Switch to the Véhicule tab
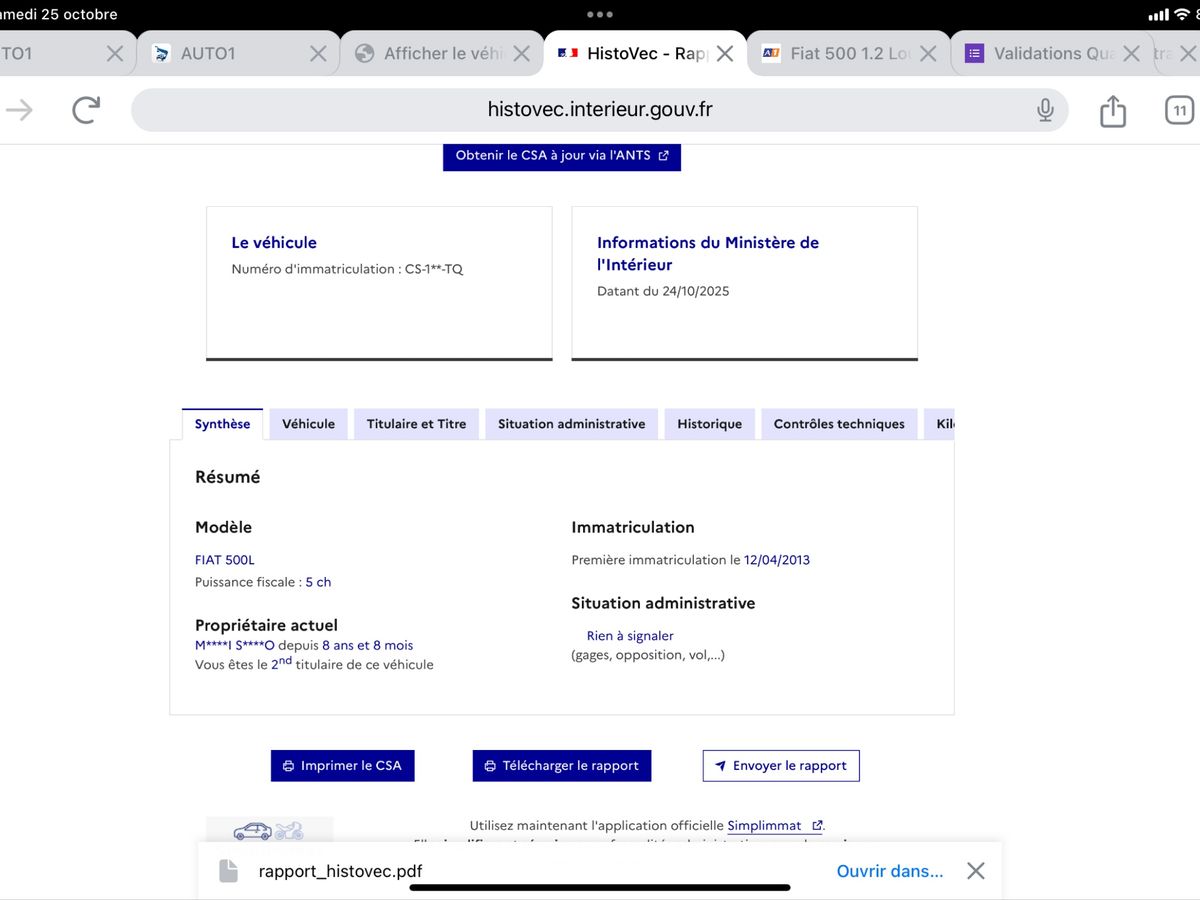This screenshot has height=900, width=1200. pyautogui.click(x=308, y=424)
